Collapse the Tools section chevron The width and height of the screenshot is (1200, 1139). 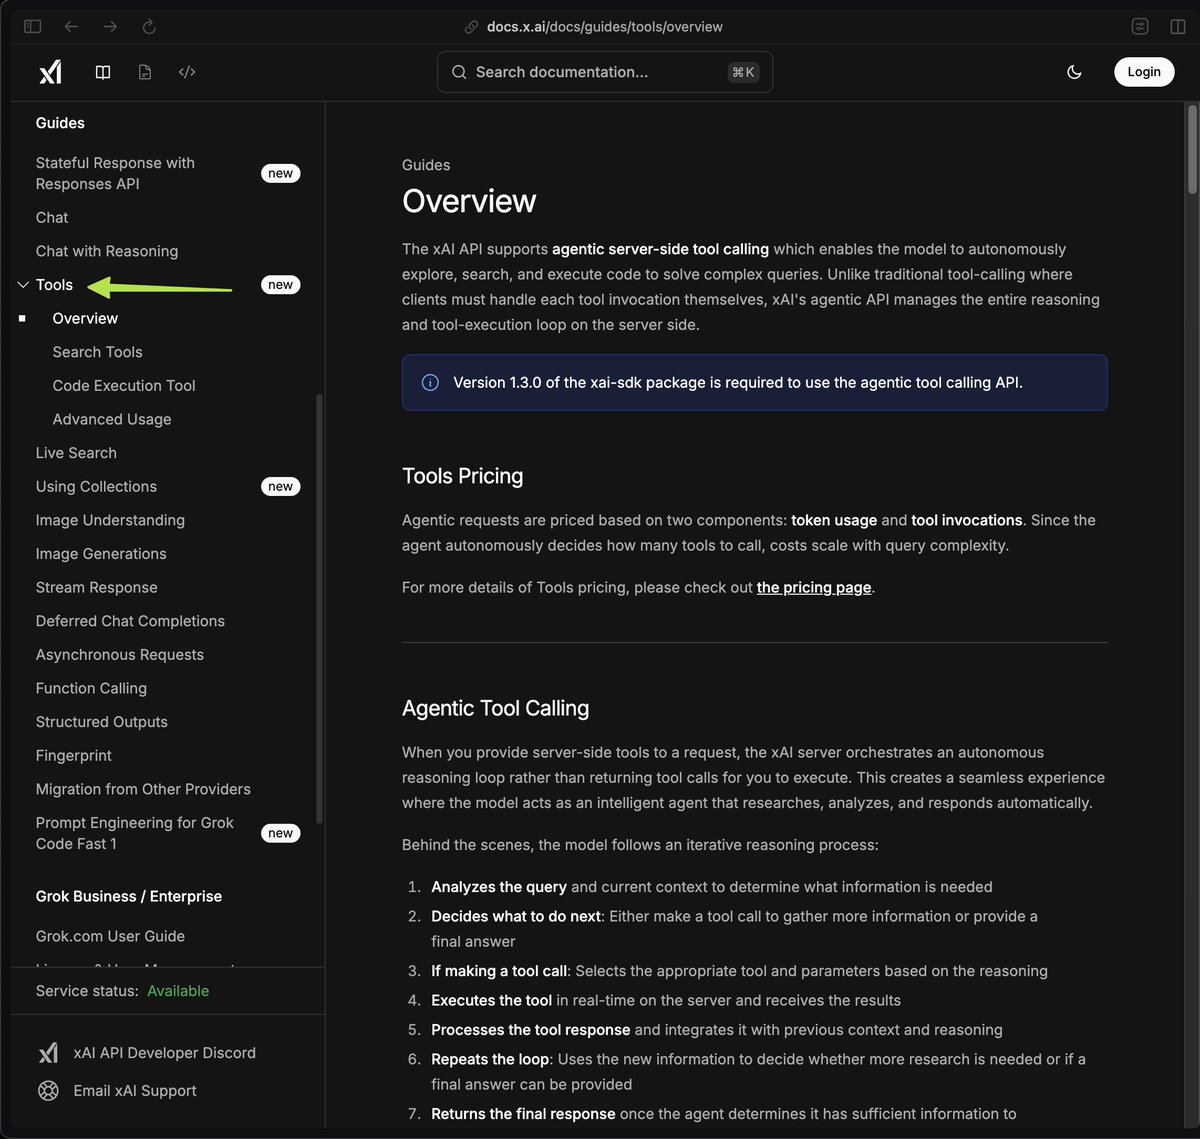23,285
